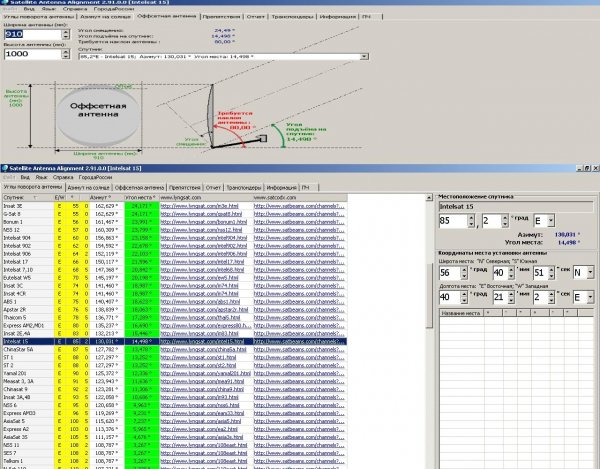Open the lyngsat link in Yamal 201 row
This screenshot has height=469, width=600.
[205, 373]
